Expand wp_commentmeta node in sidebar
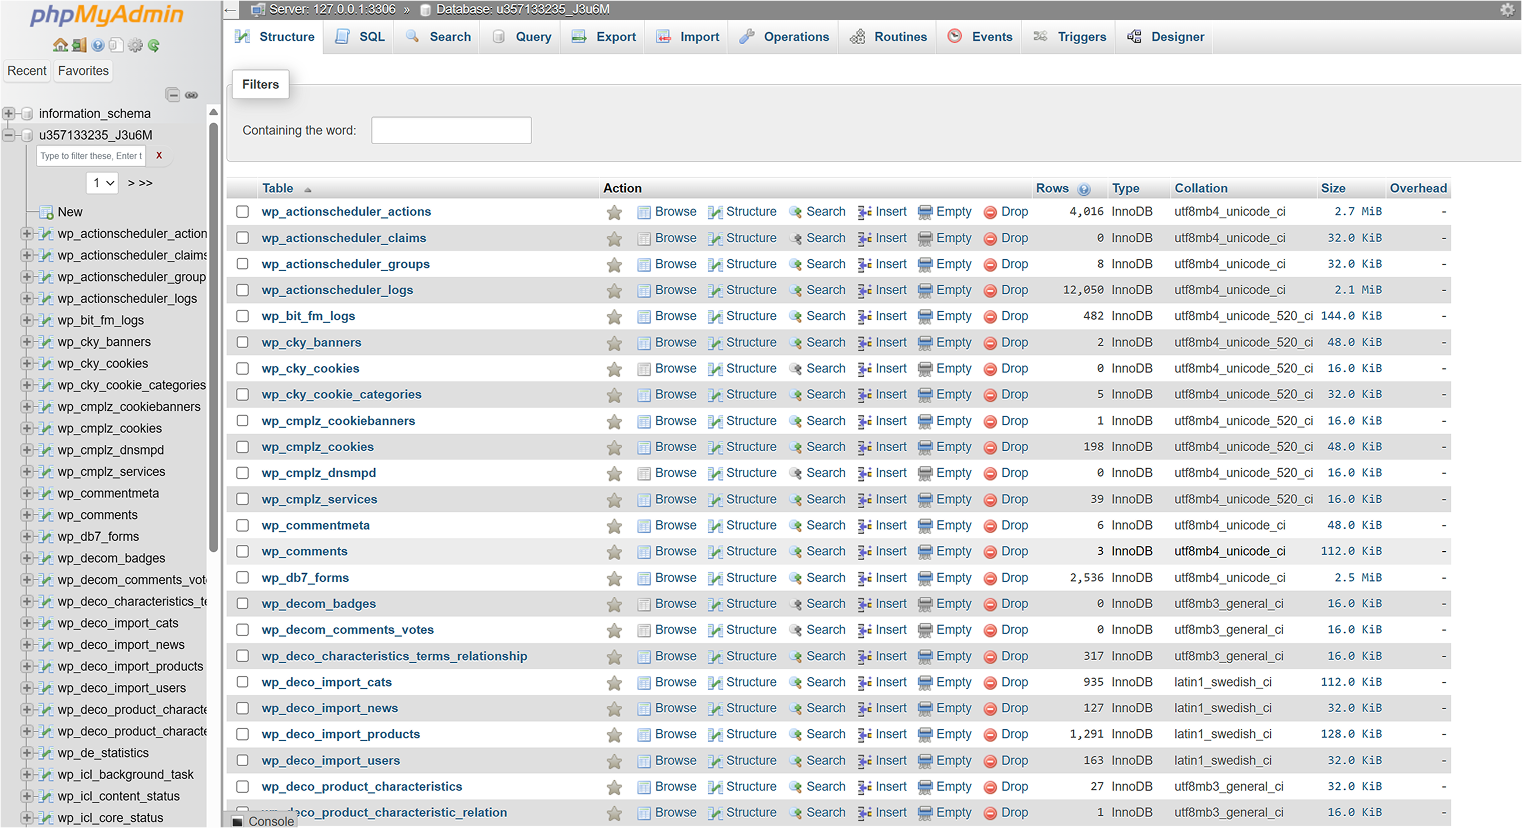Viewport: 1522px width, 828px height. (x=27, y=494)
